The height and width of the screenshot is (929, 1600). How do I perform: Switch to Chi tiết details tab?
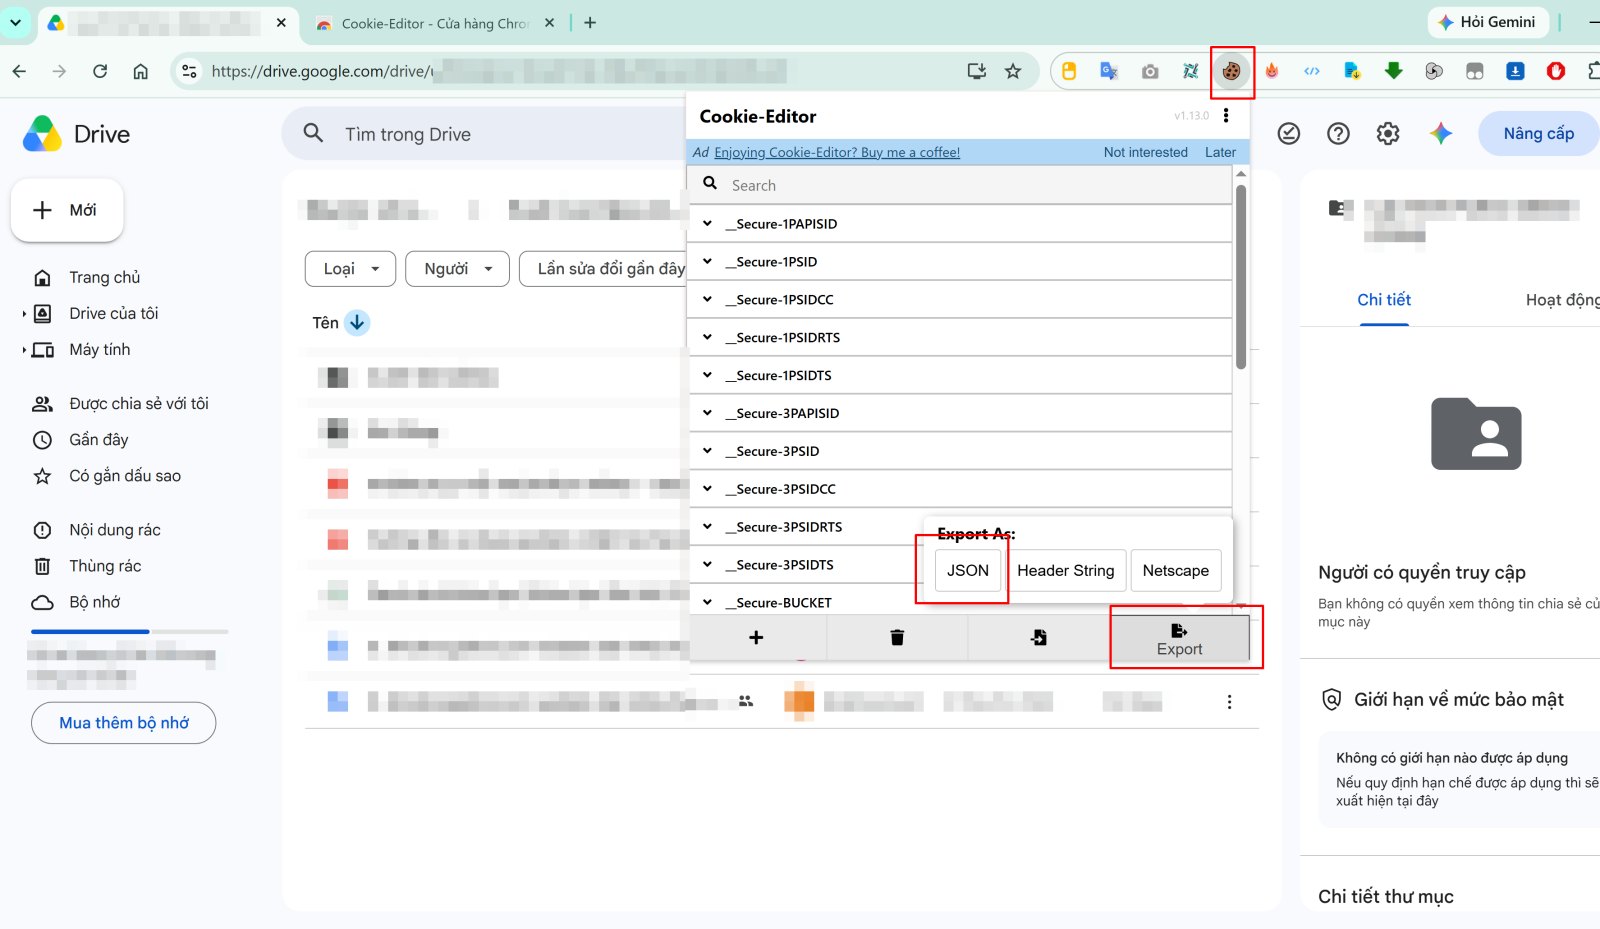click(1384, 300)
